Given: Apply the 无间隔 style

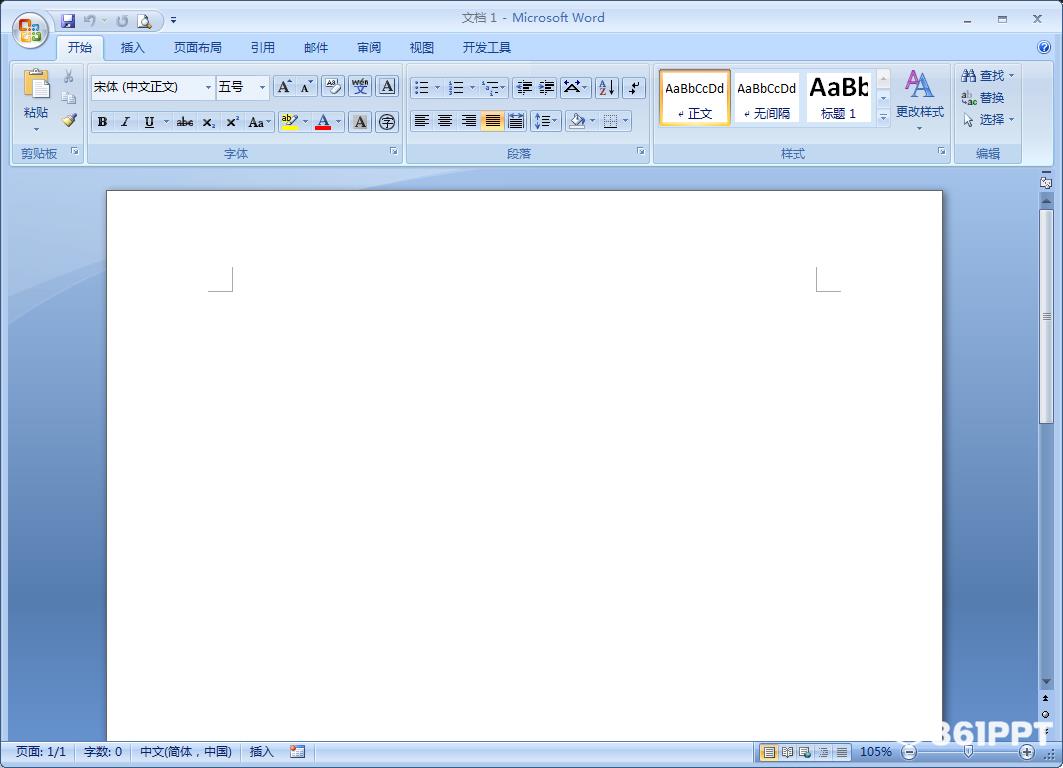Looking at the screenshot, I should click(767, 97).
